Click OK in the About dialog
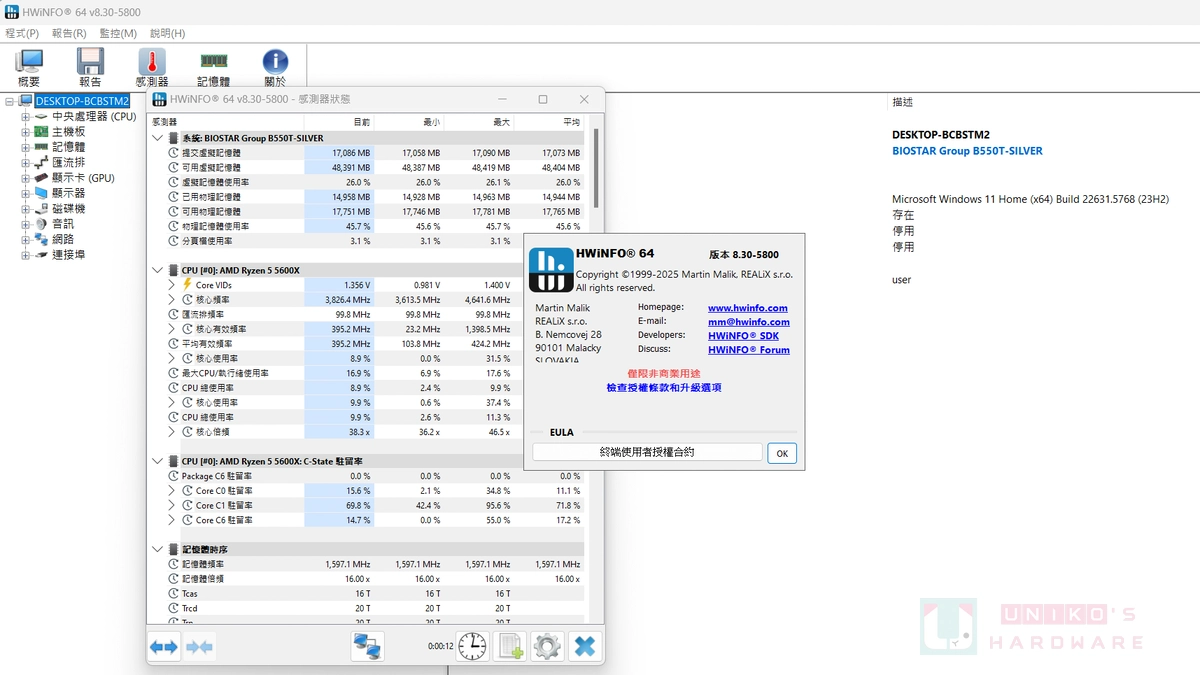The image size is (1200, 675). pyautogui.click(x=782, y=453)
